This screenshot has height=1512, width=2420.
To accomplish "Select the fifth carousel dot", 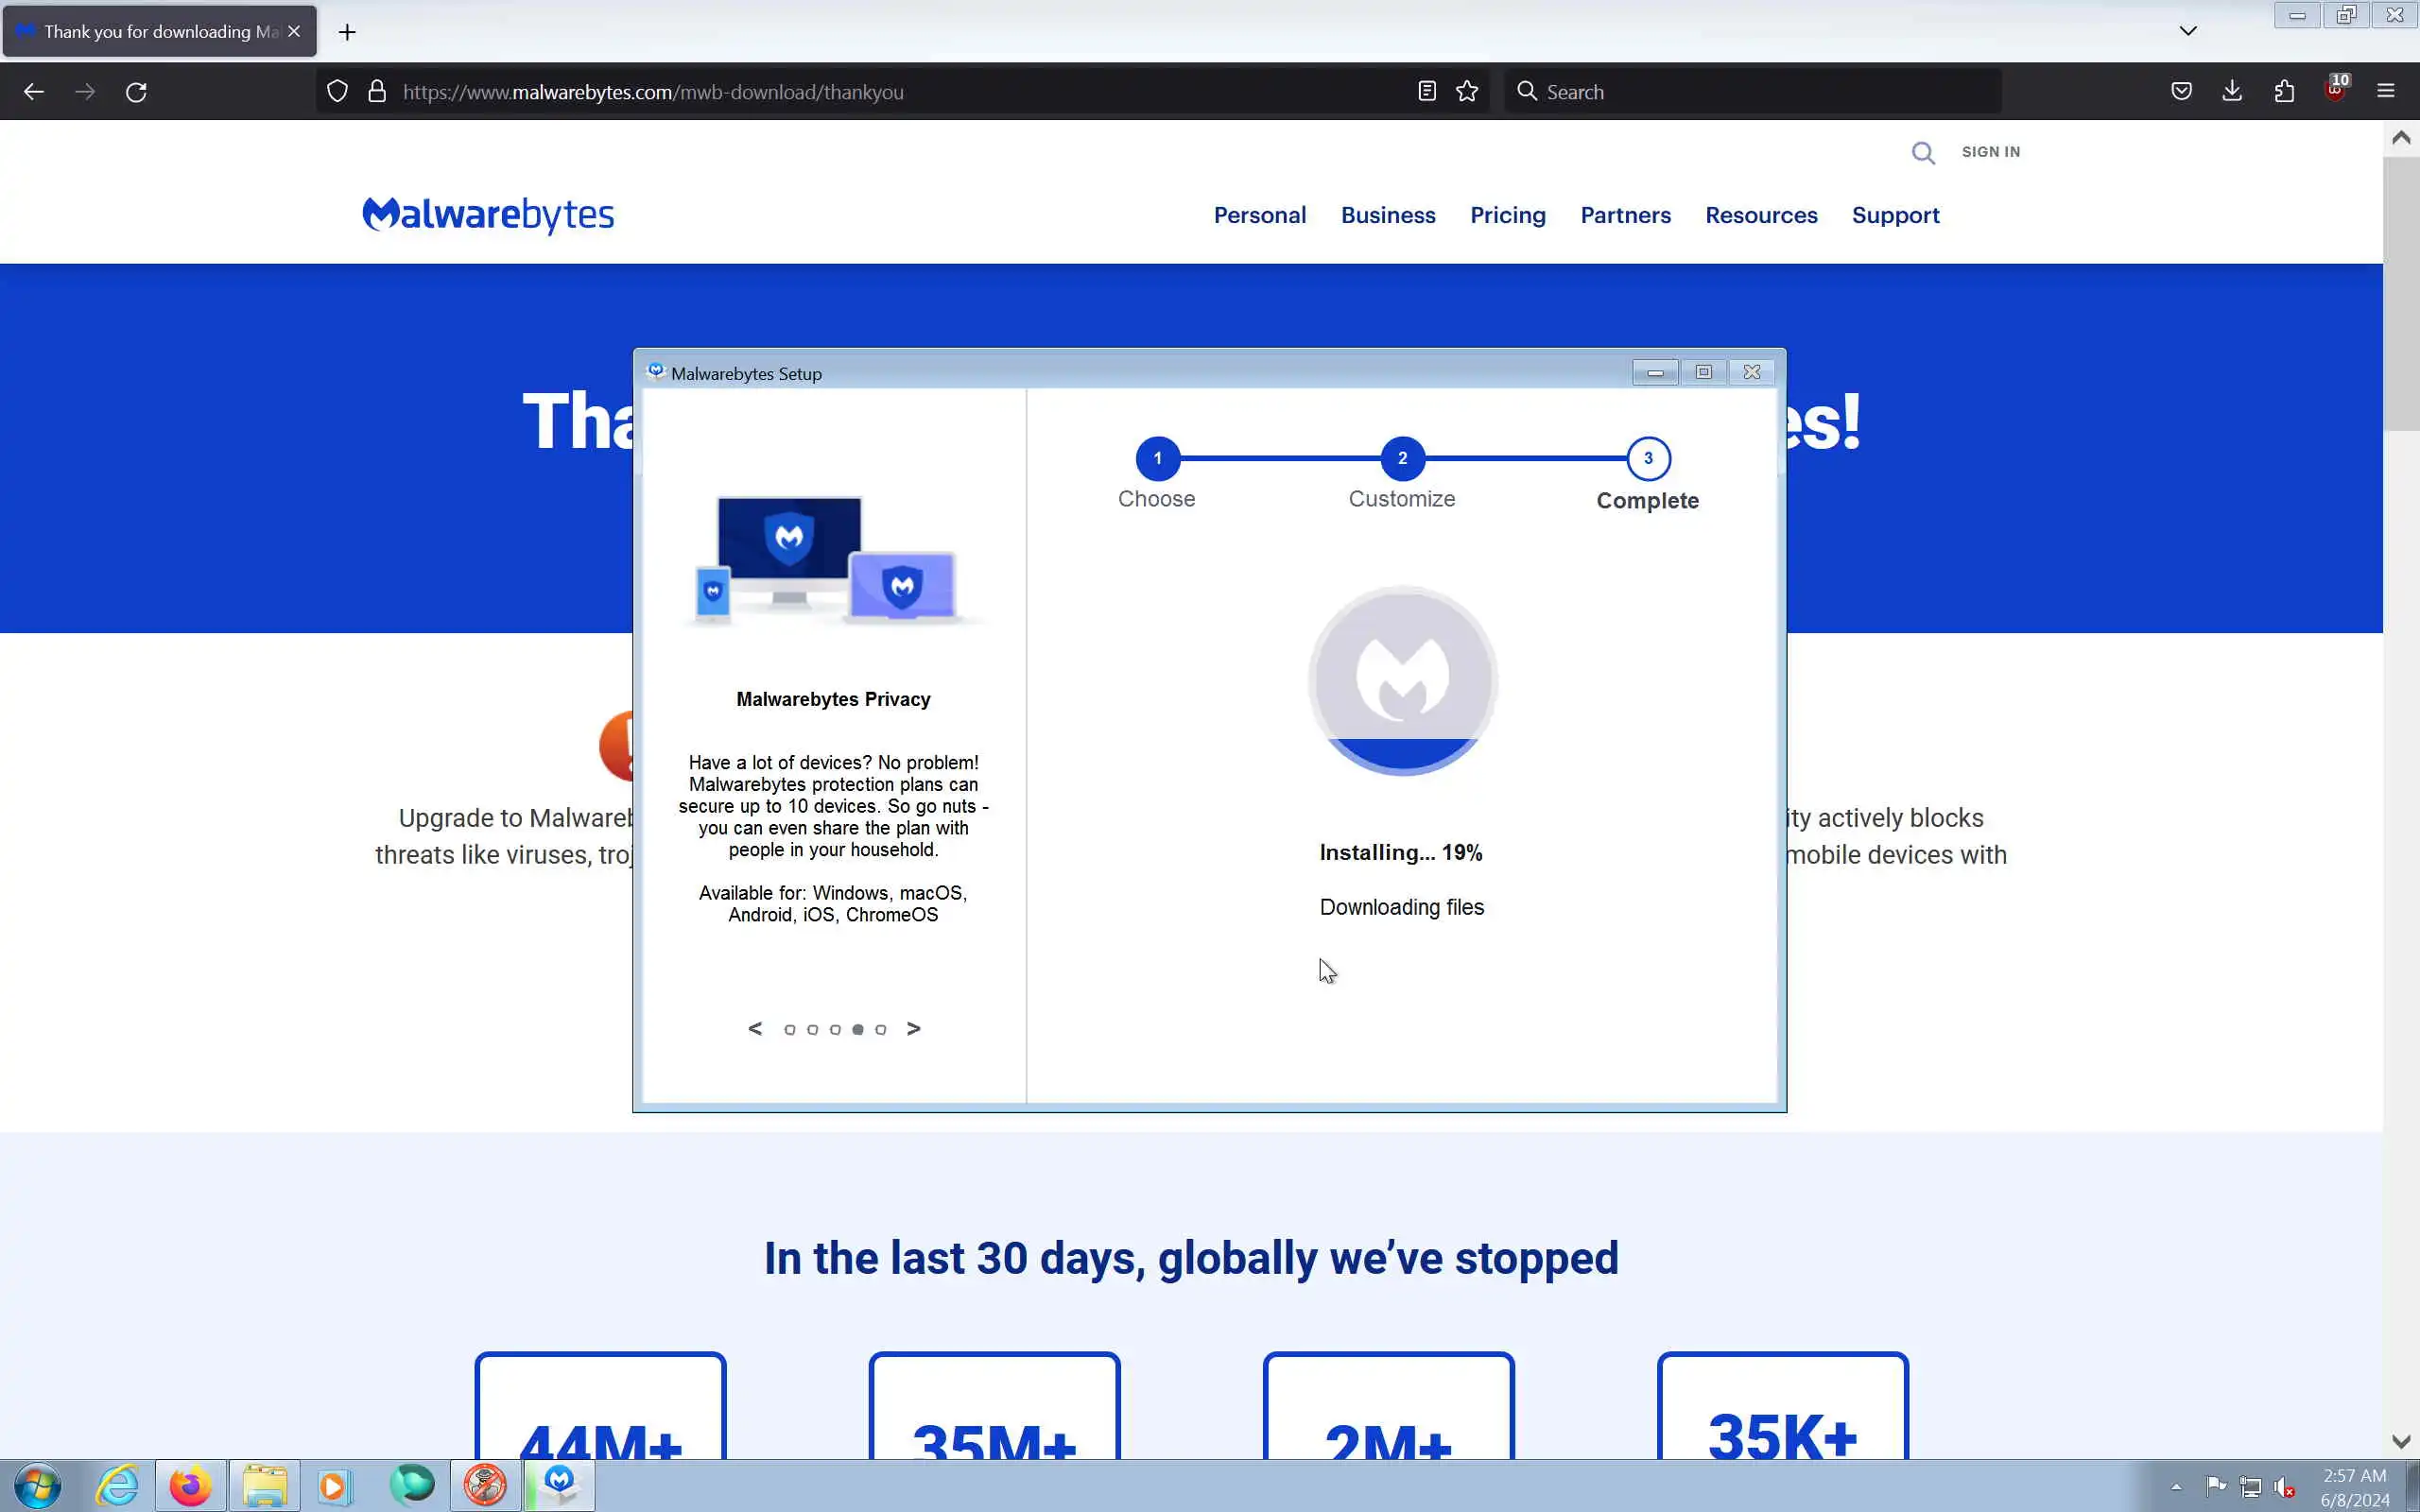I will (x=880, y=1029).
